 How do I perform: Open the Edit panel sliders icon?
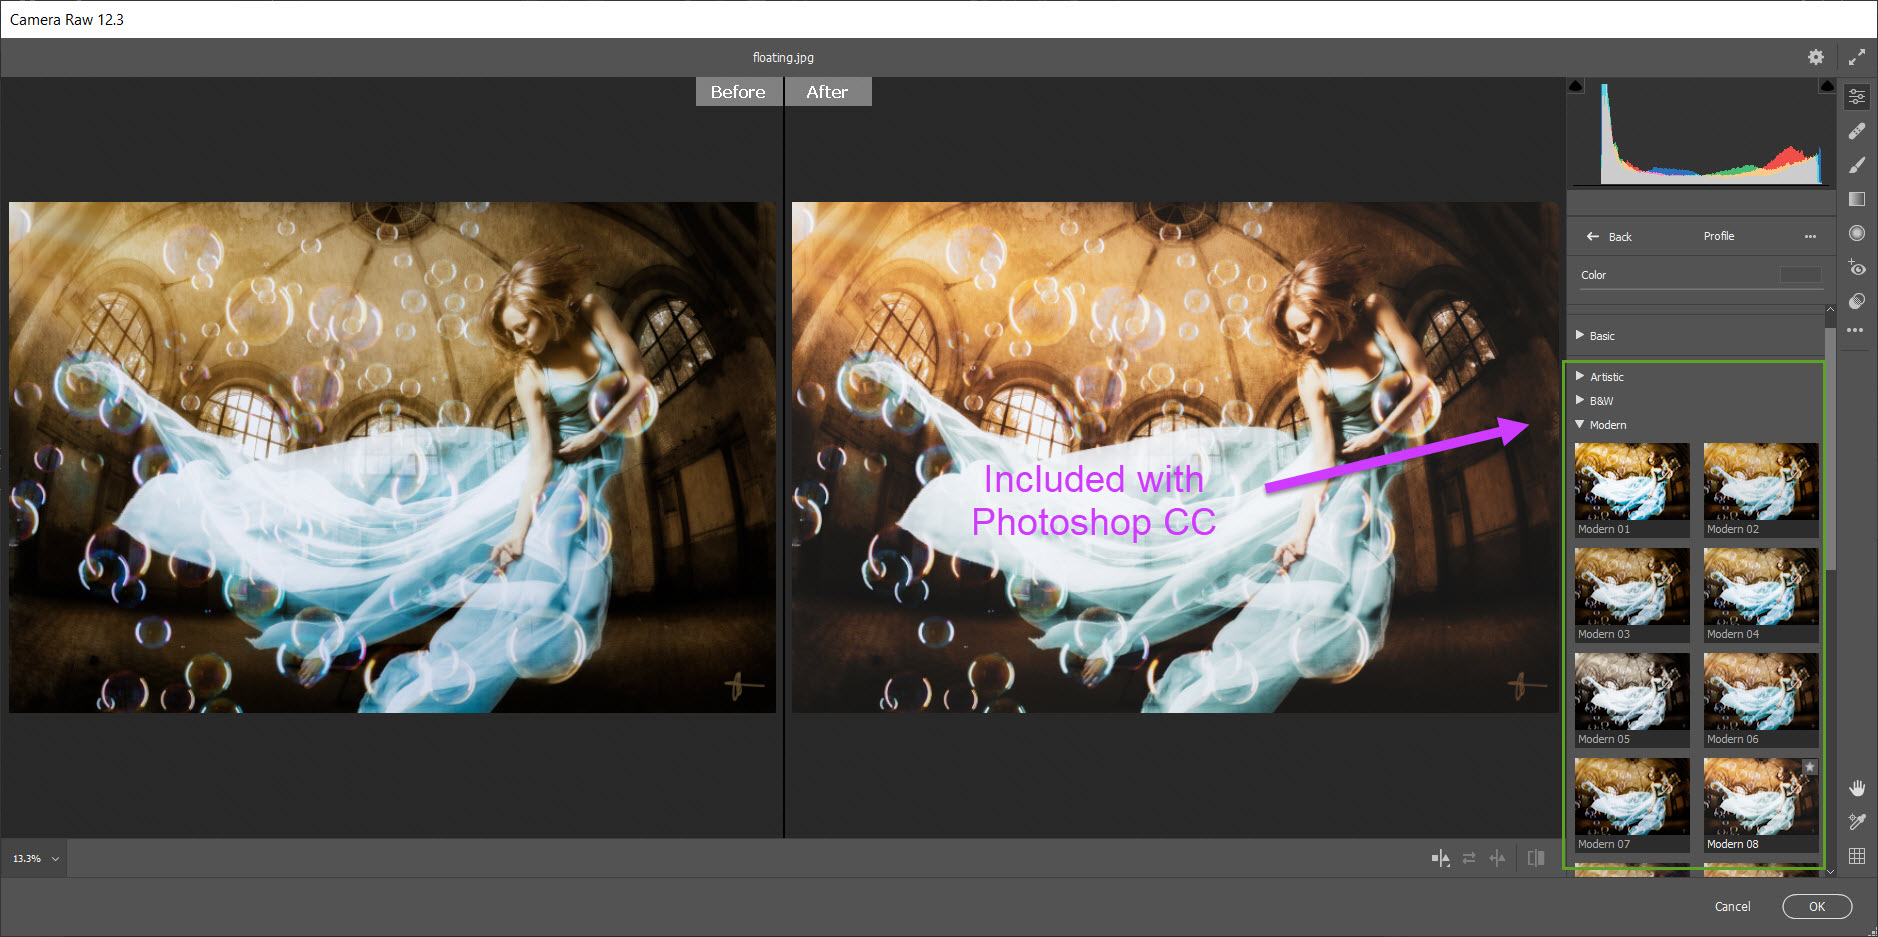pos(1857,96)
